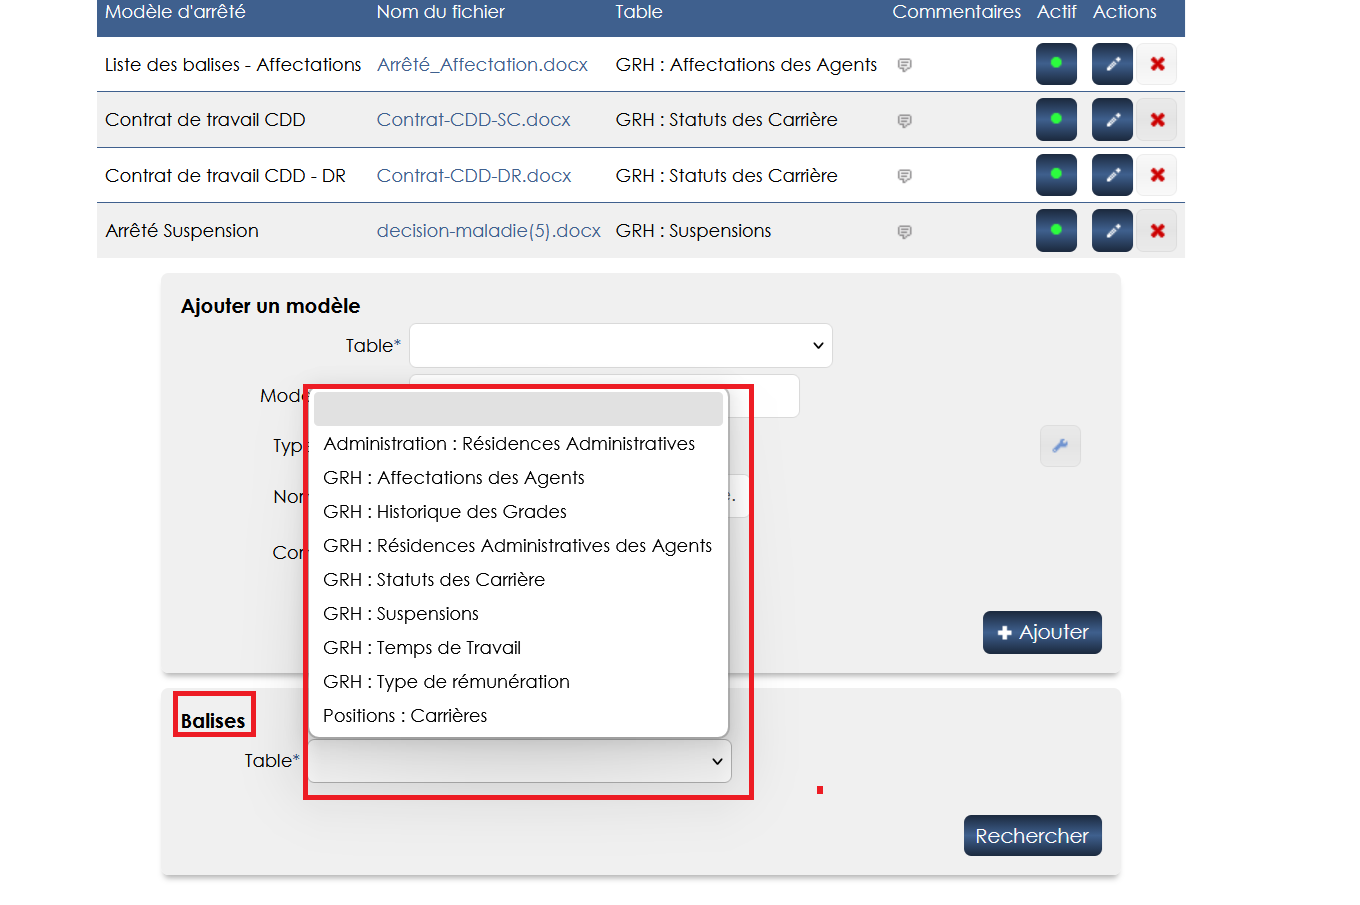Click the pencil icon for Arrêté Suspension

click(1112, 231)
